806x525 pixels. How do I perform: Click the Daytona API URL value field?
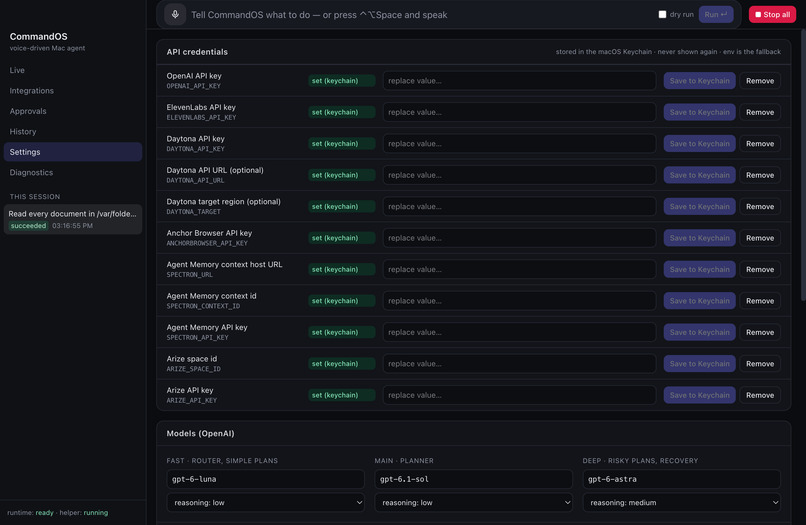[519, 175]
